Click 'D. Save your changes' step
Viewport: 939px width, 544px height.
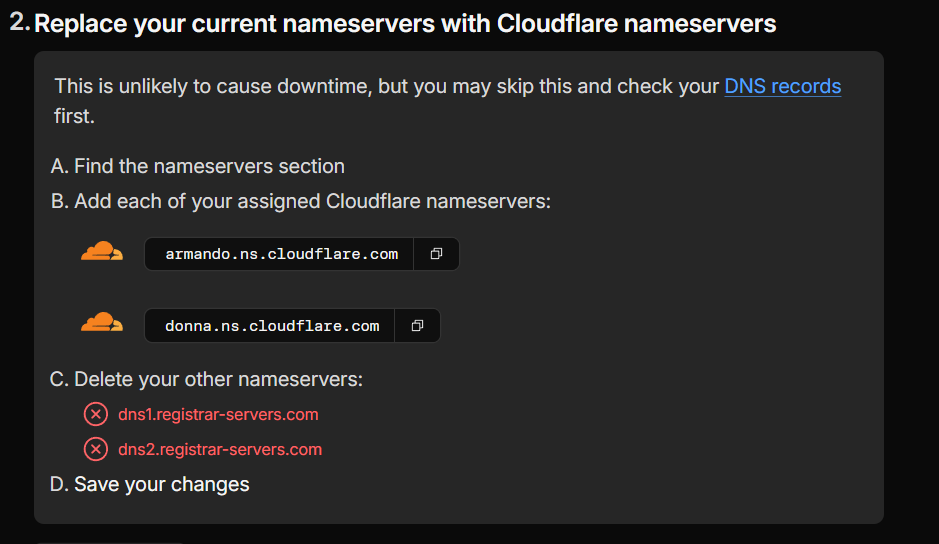(x=150, y=484)
